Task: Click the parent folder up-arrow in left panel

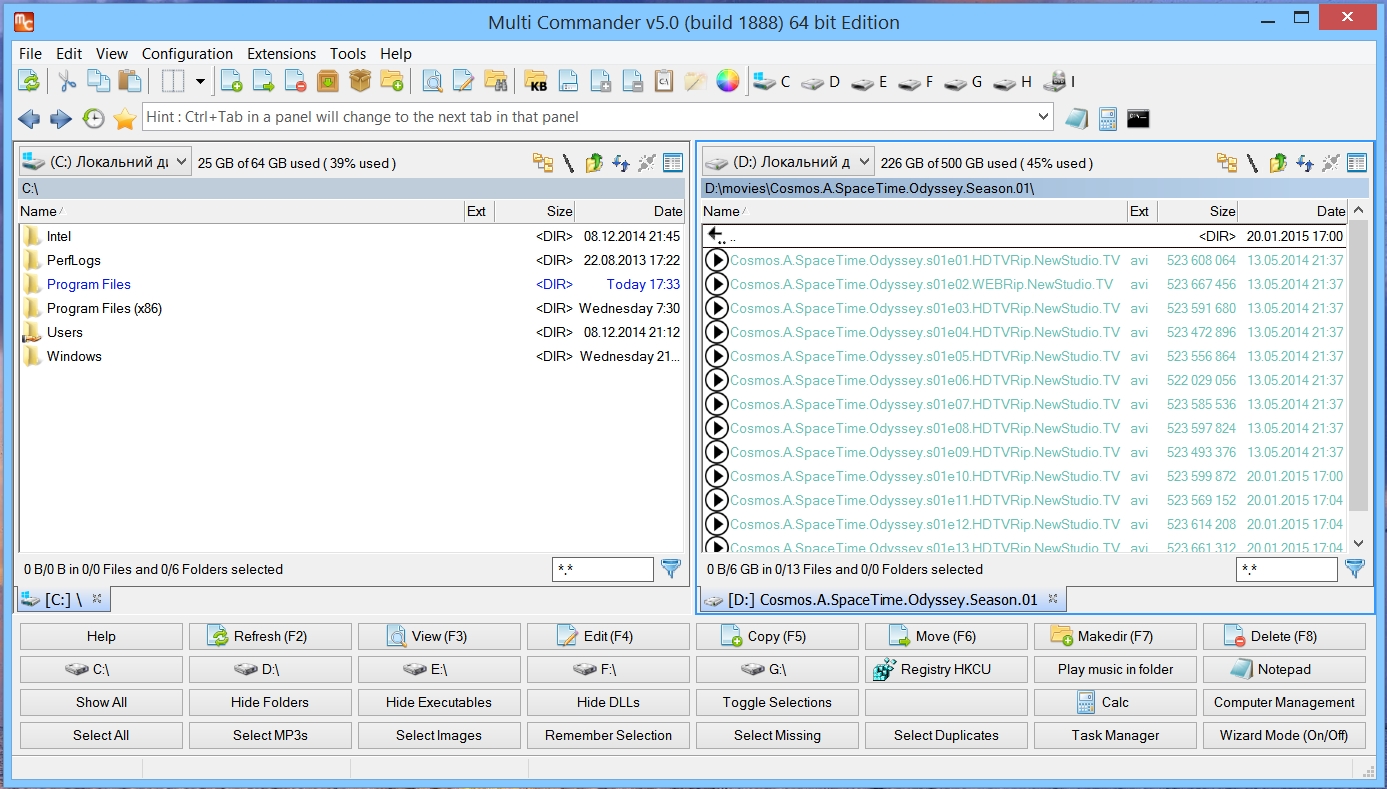Action: tap(594, 163)
